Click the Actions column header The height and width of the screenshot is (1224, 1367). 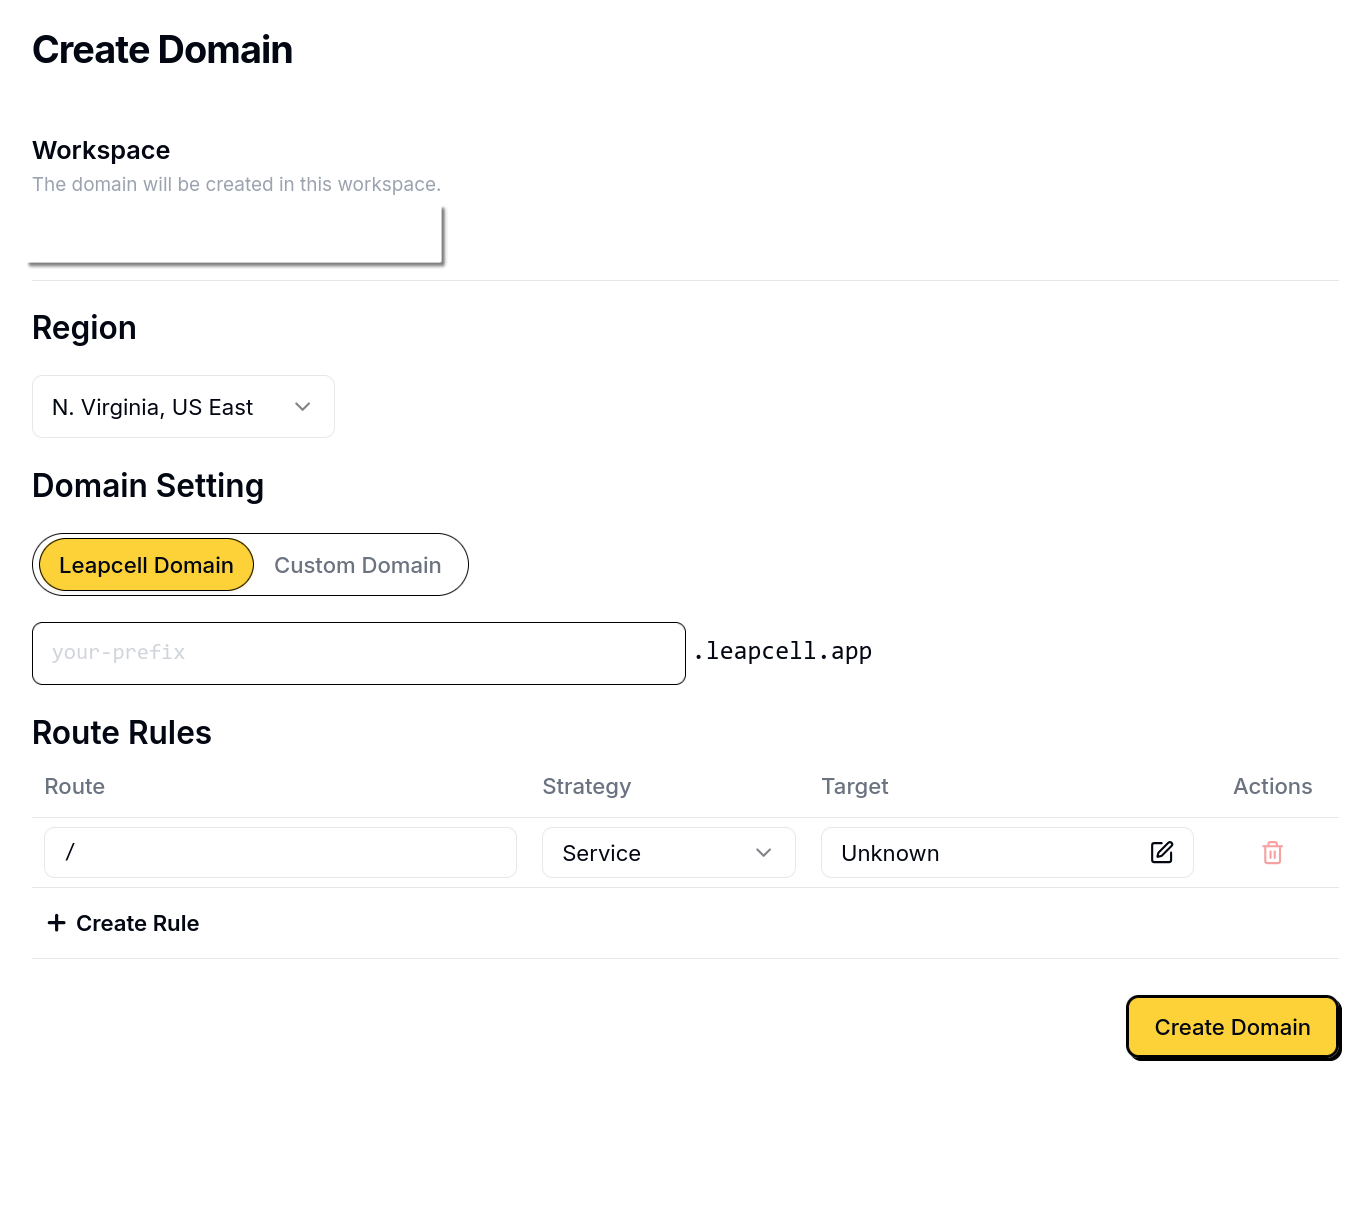coord(1272,787)
